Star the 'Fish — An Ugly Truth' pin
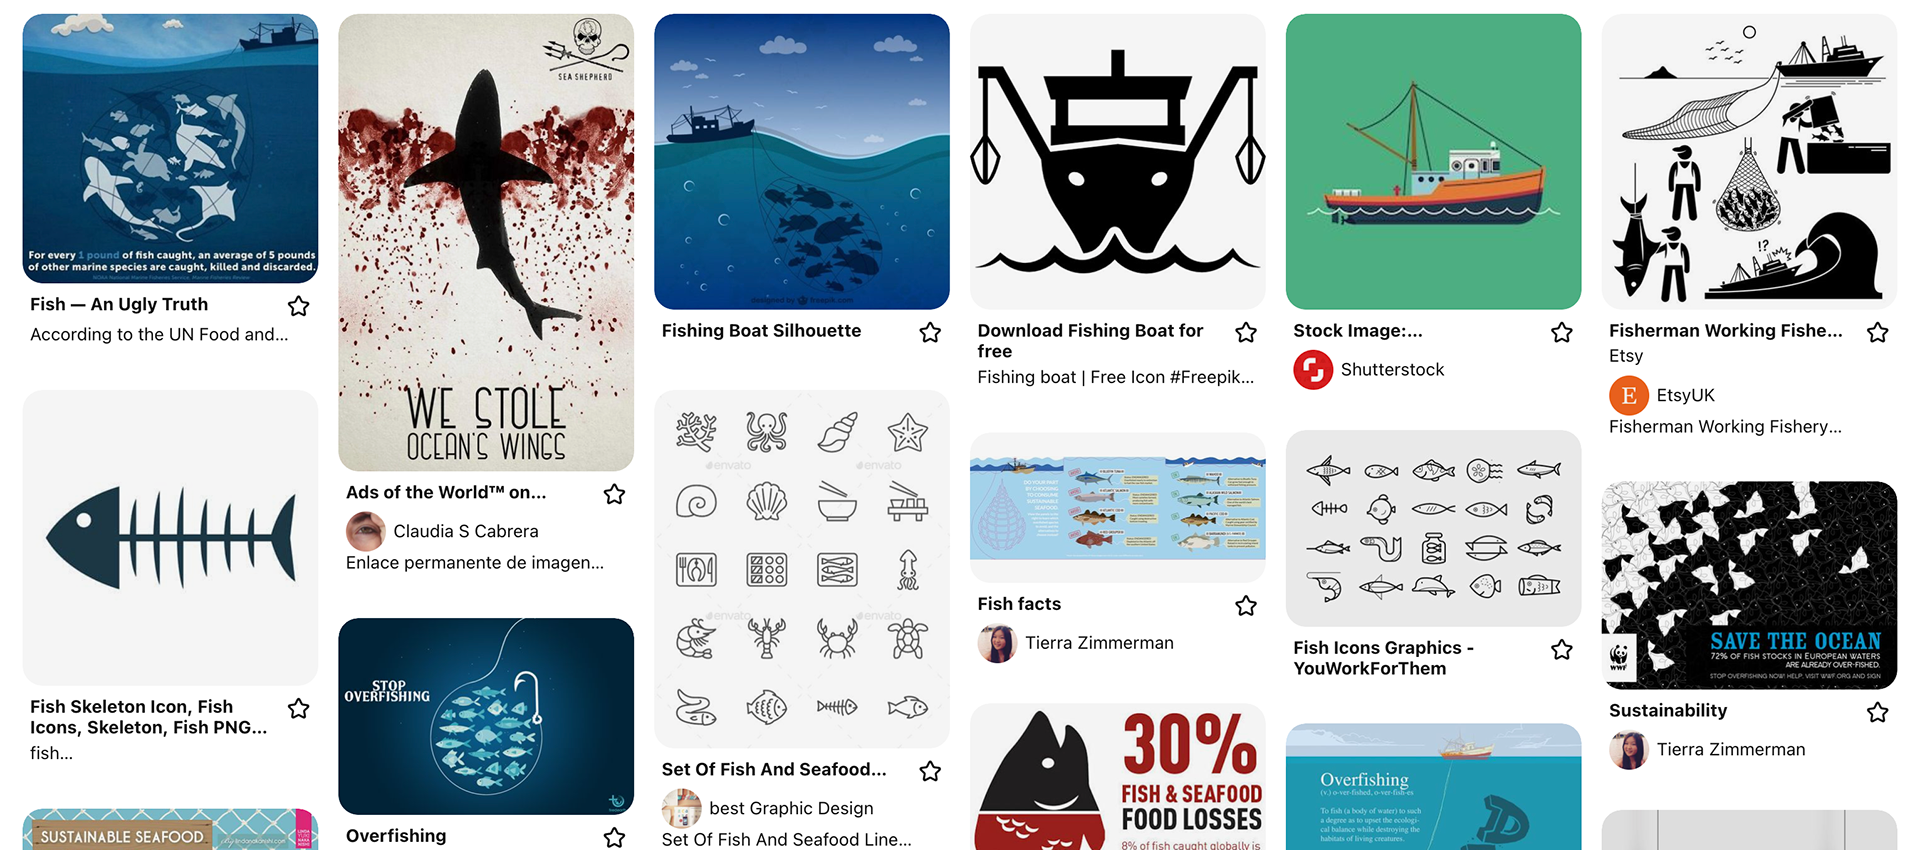The height and width of the screenshot is (850, 1920). coord(298,306)
